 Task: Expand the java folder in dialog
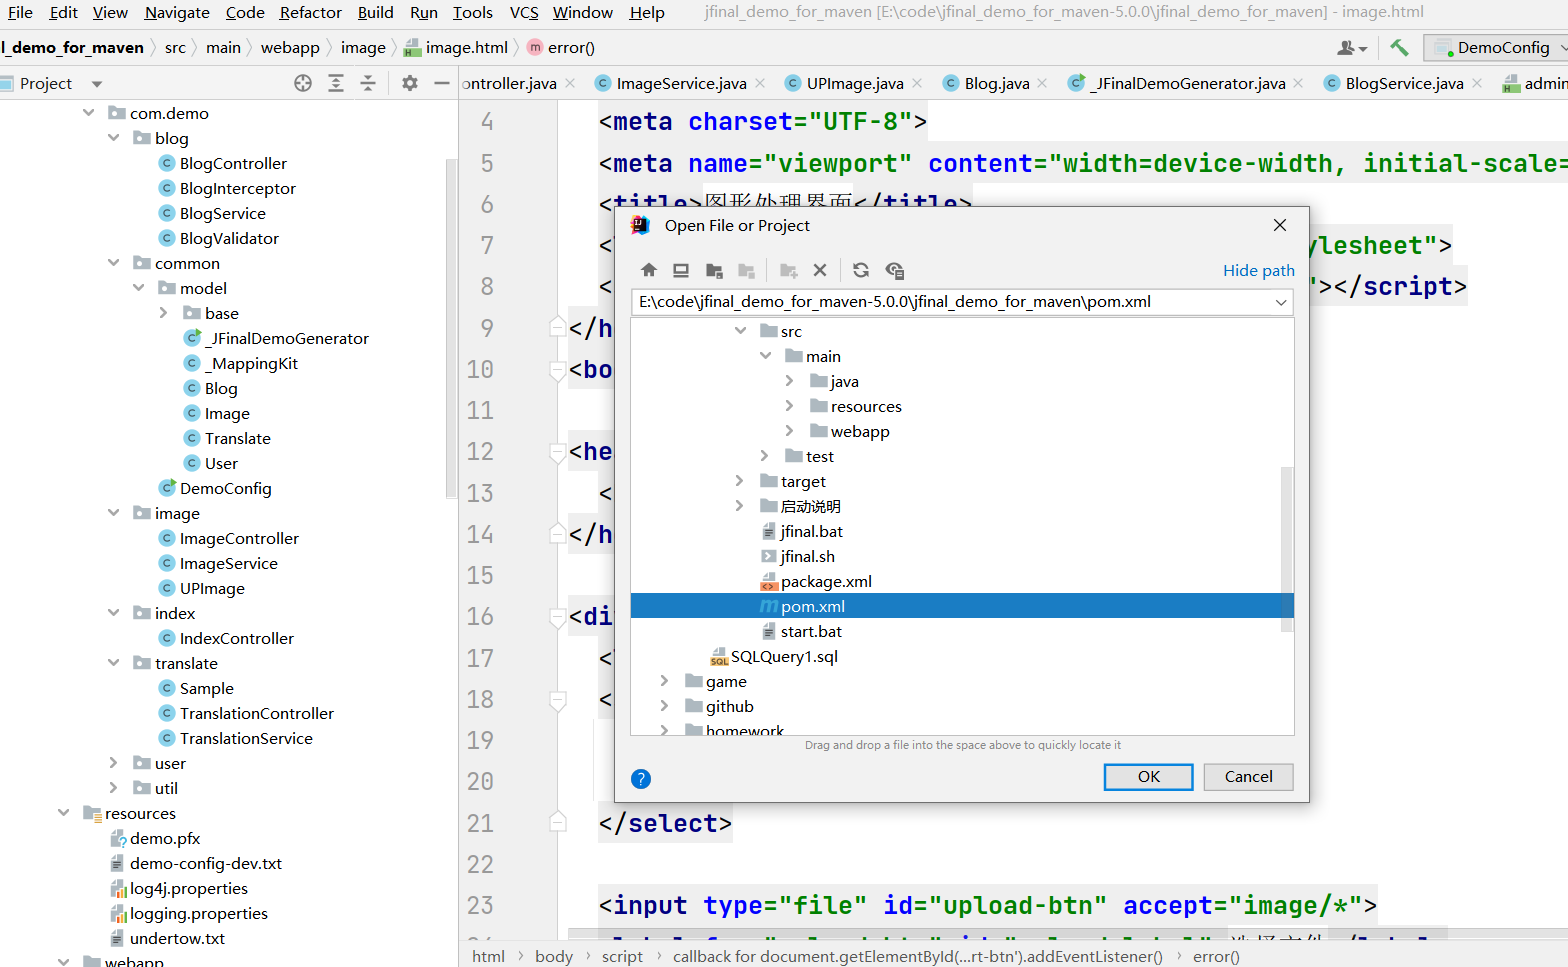(790, 380)
